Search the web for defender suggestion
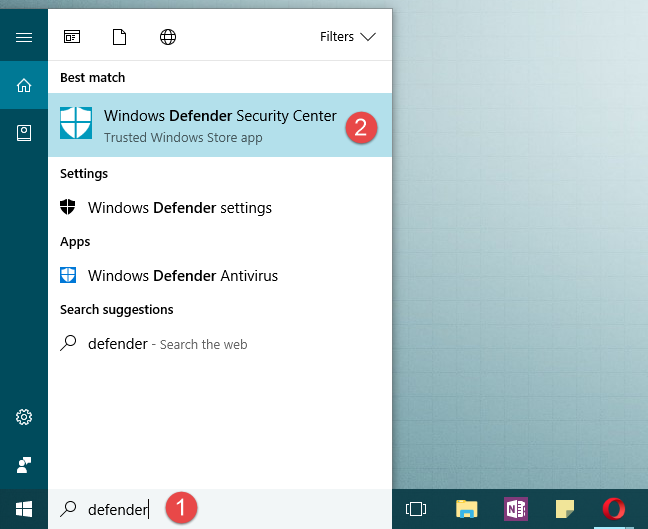The image size is (648, 529). tap(220, 344)
